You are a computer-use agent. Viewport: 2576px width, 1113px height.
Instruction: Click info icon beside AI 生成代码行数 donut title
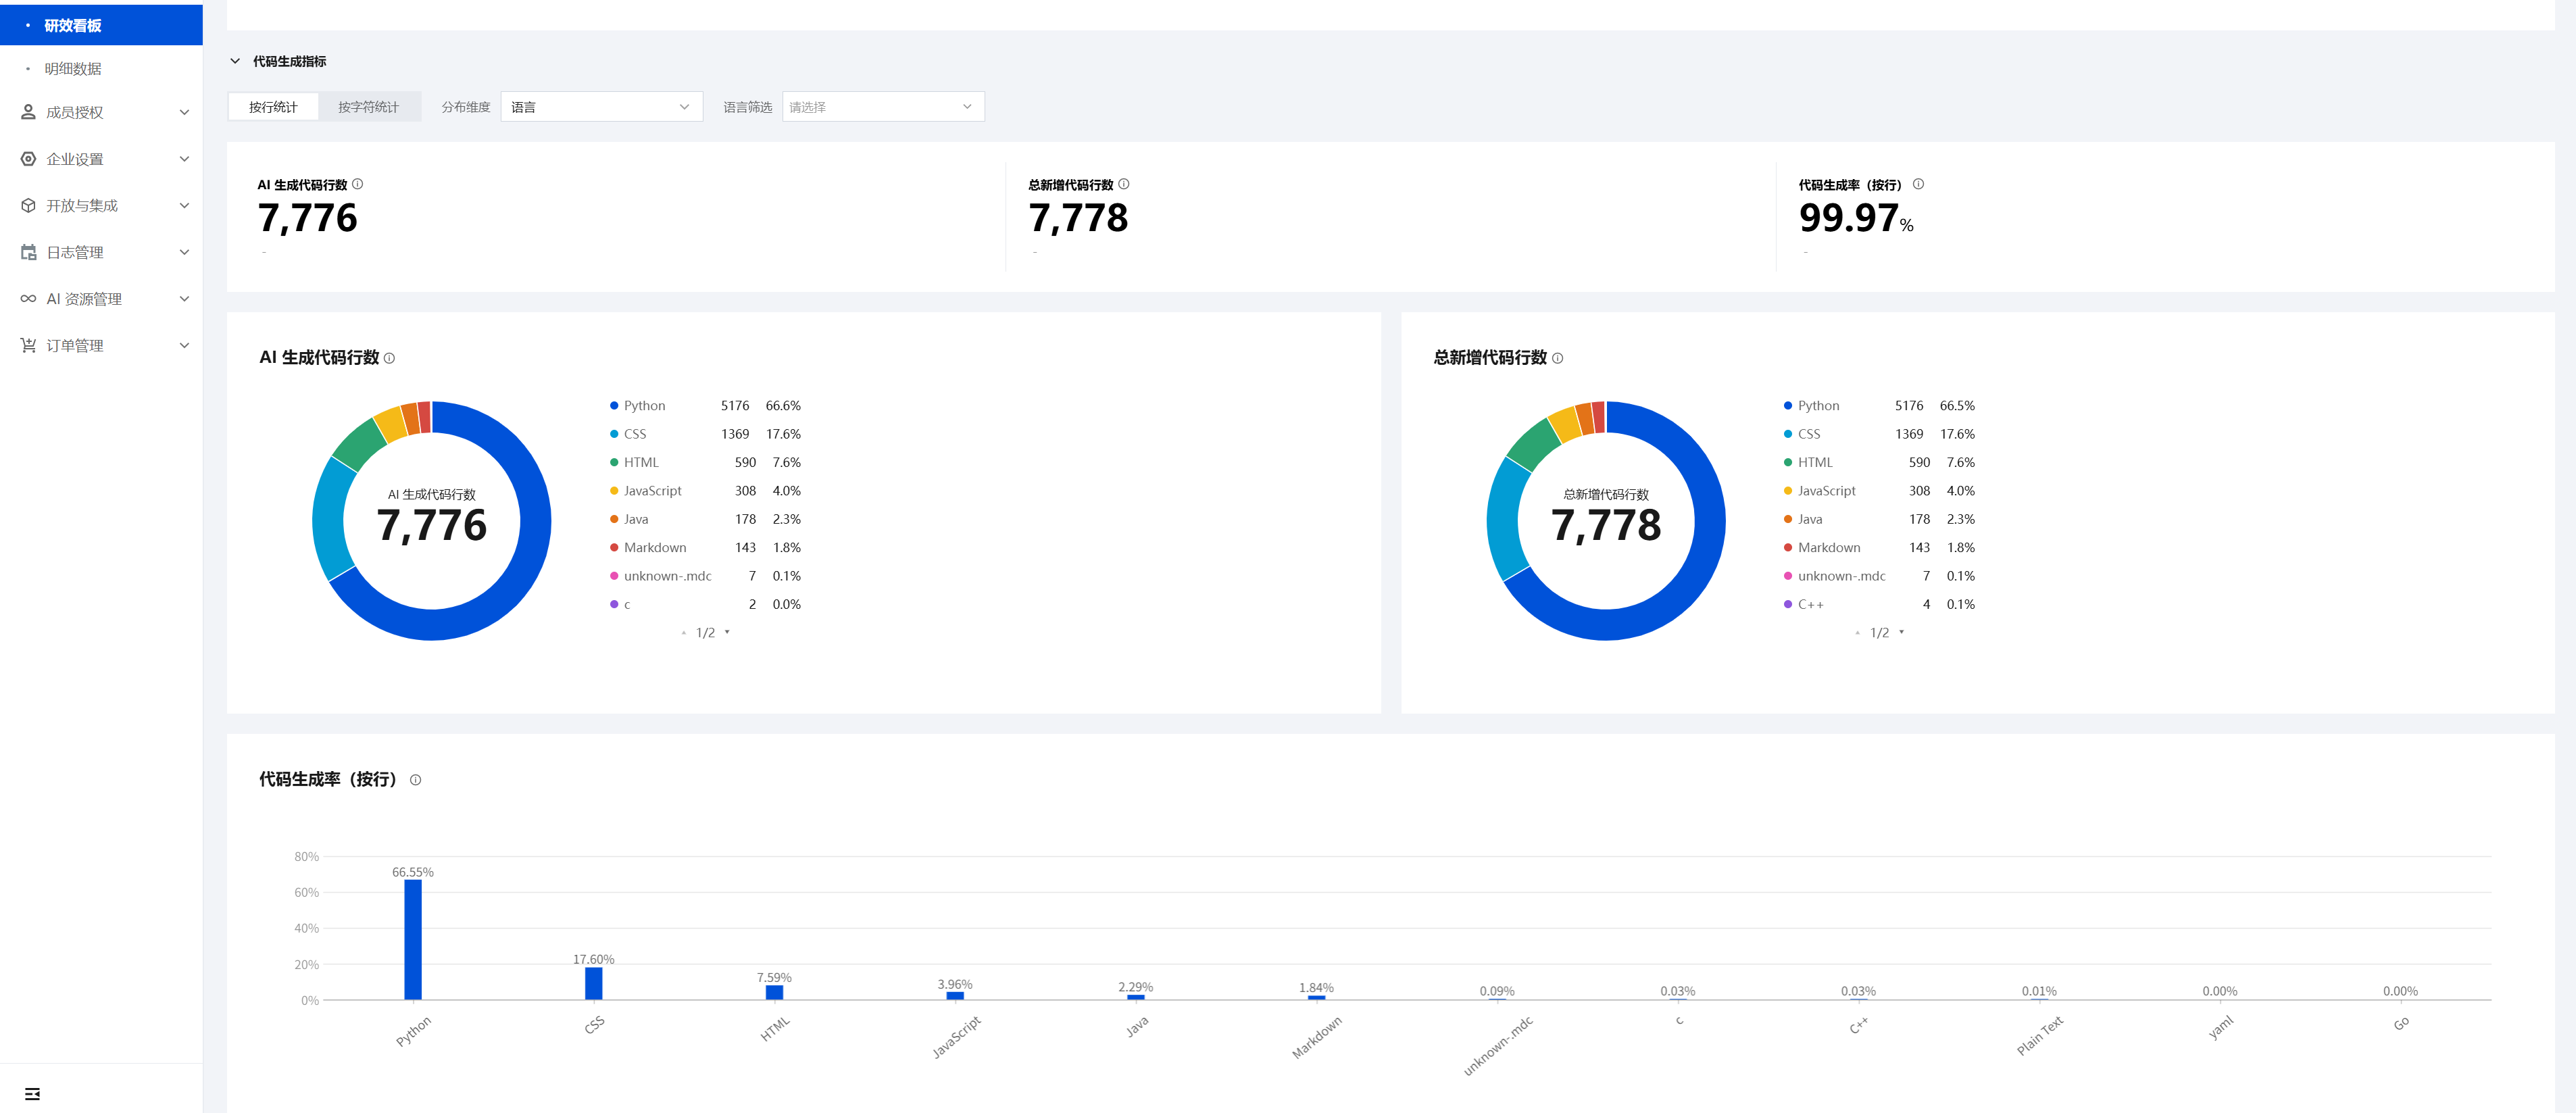389,358
